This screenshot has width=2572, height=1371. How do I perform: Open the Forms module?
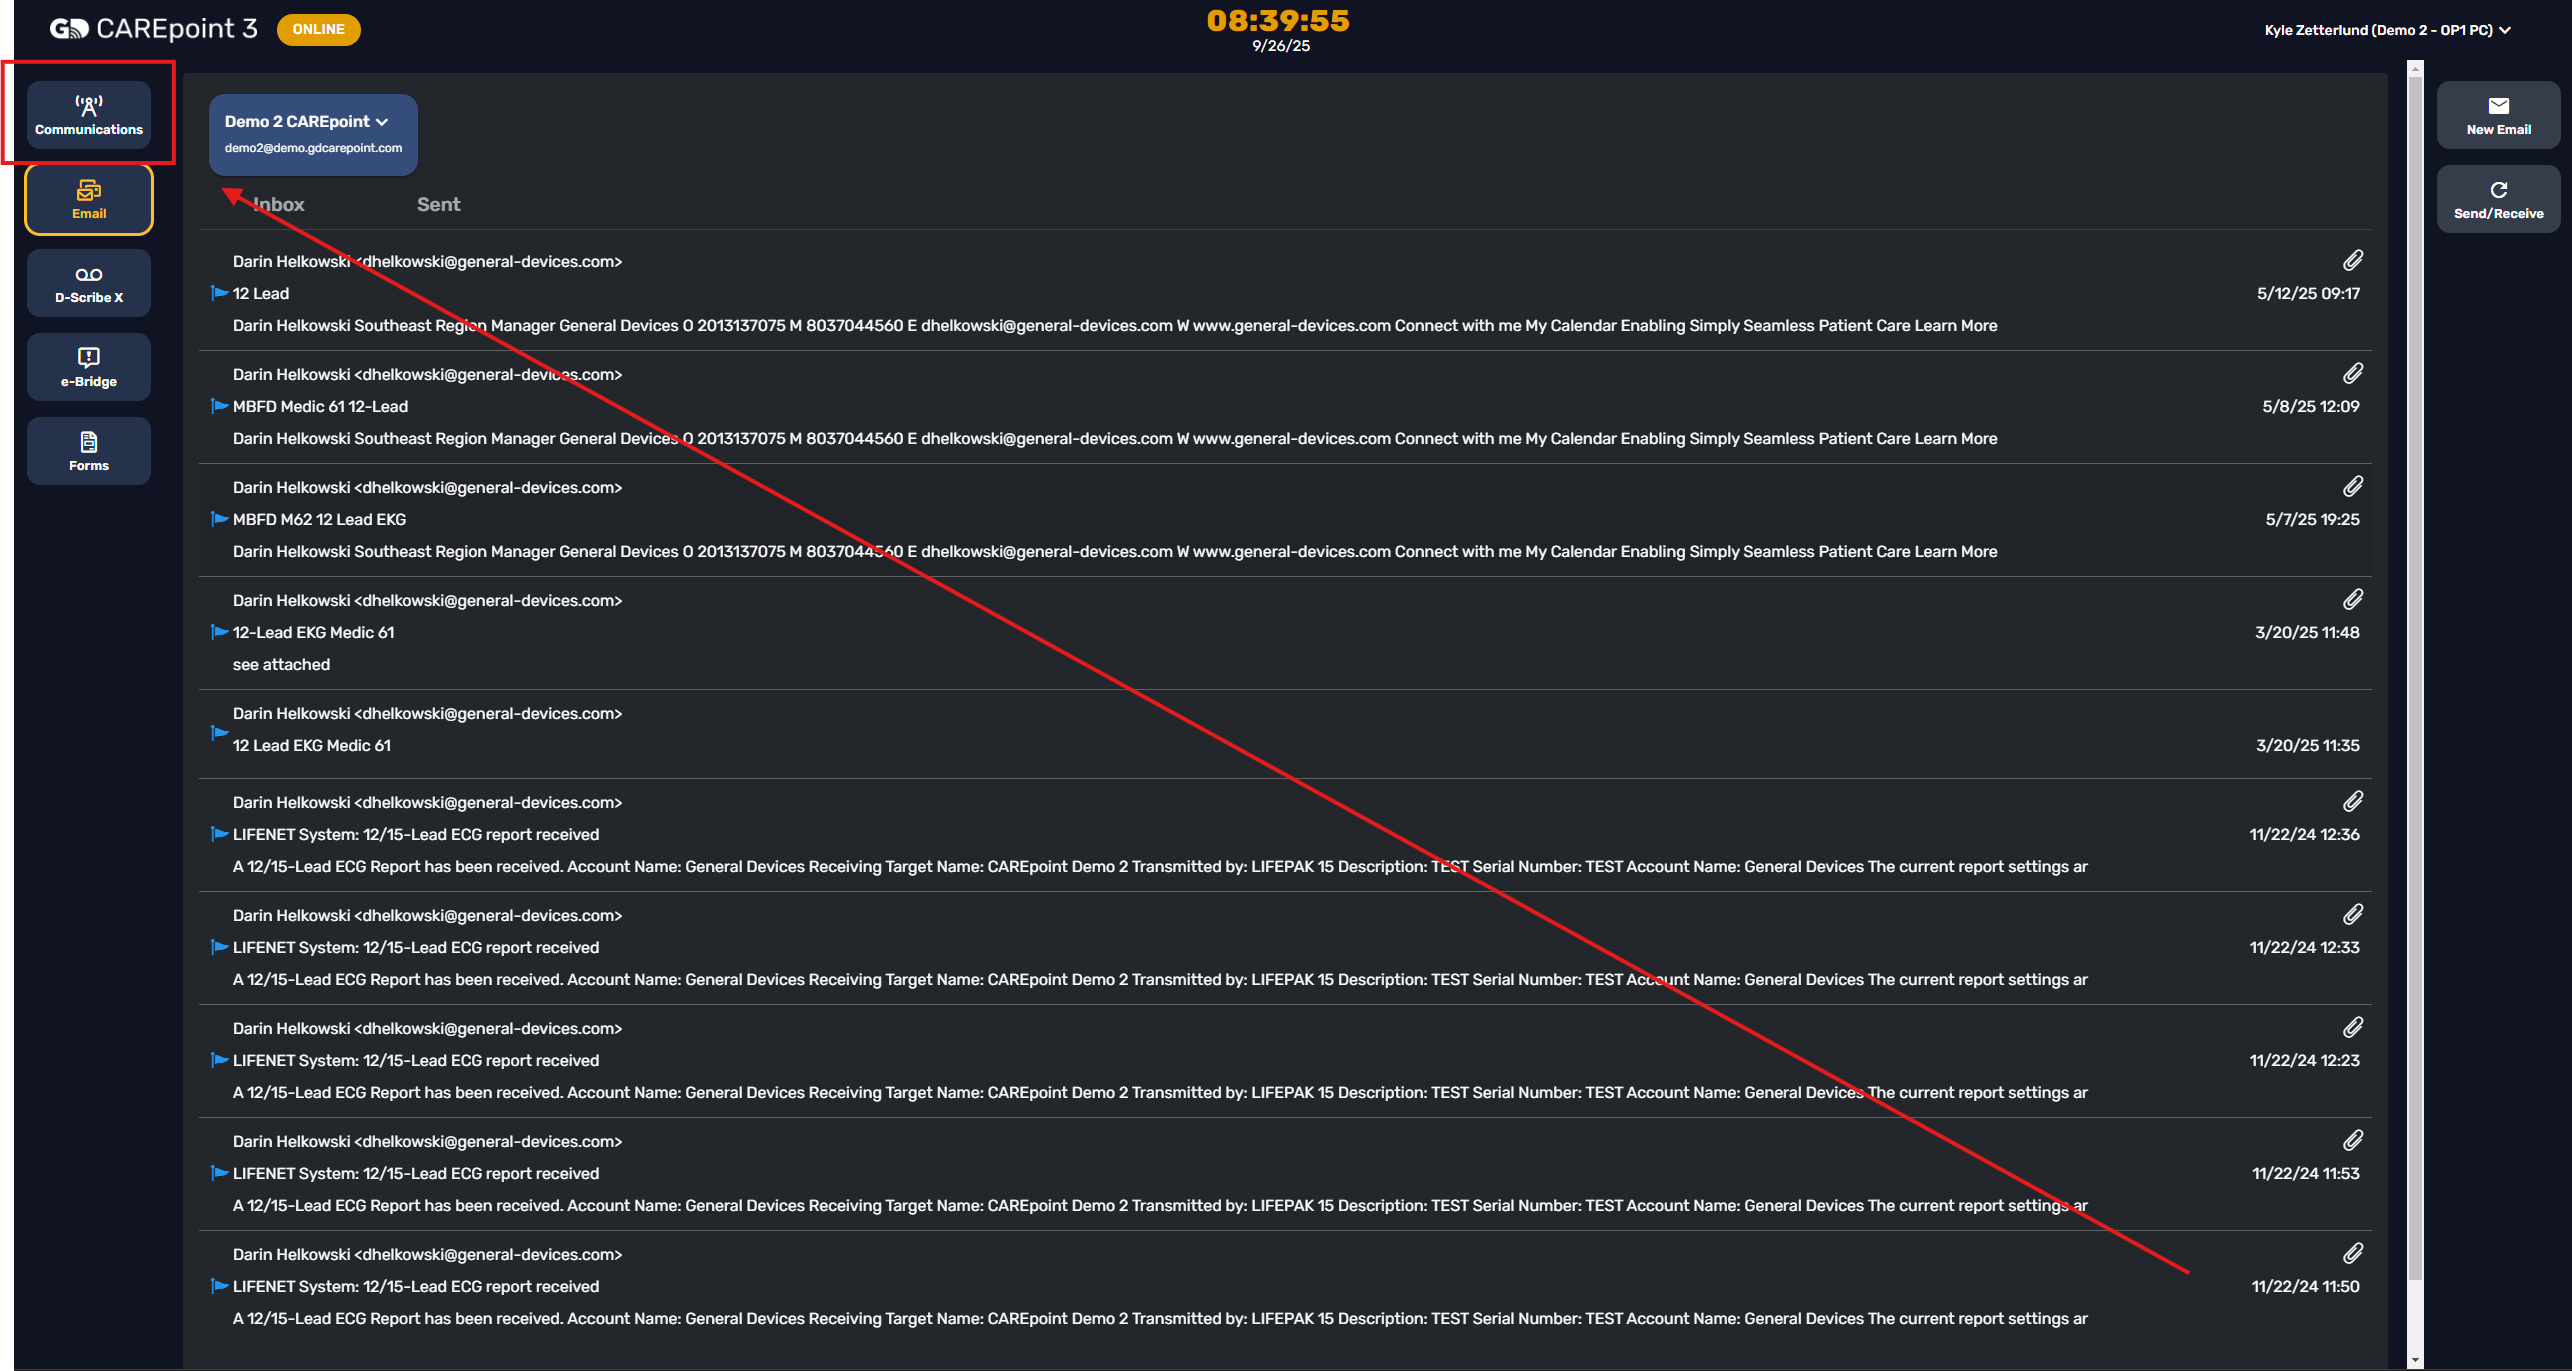tap(89, 451)
